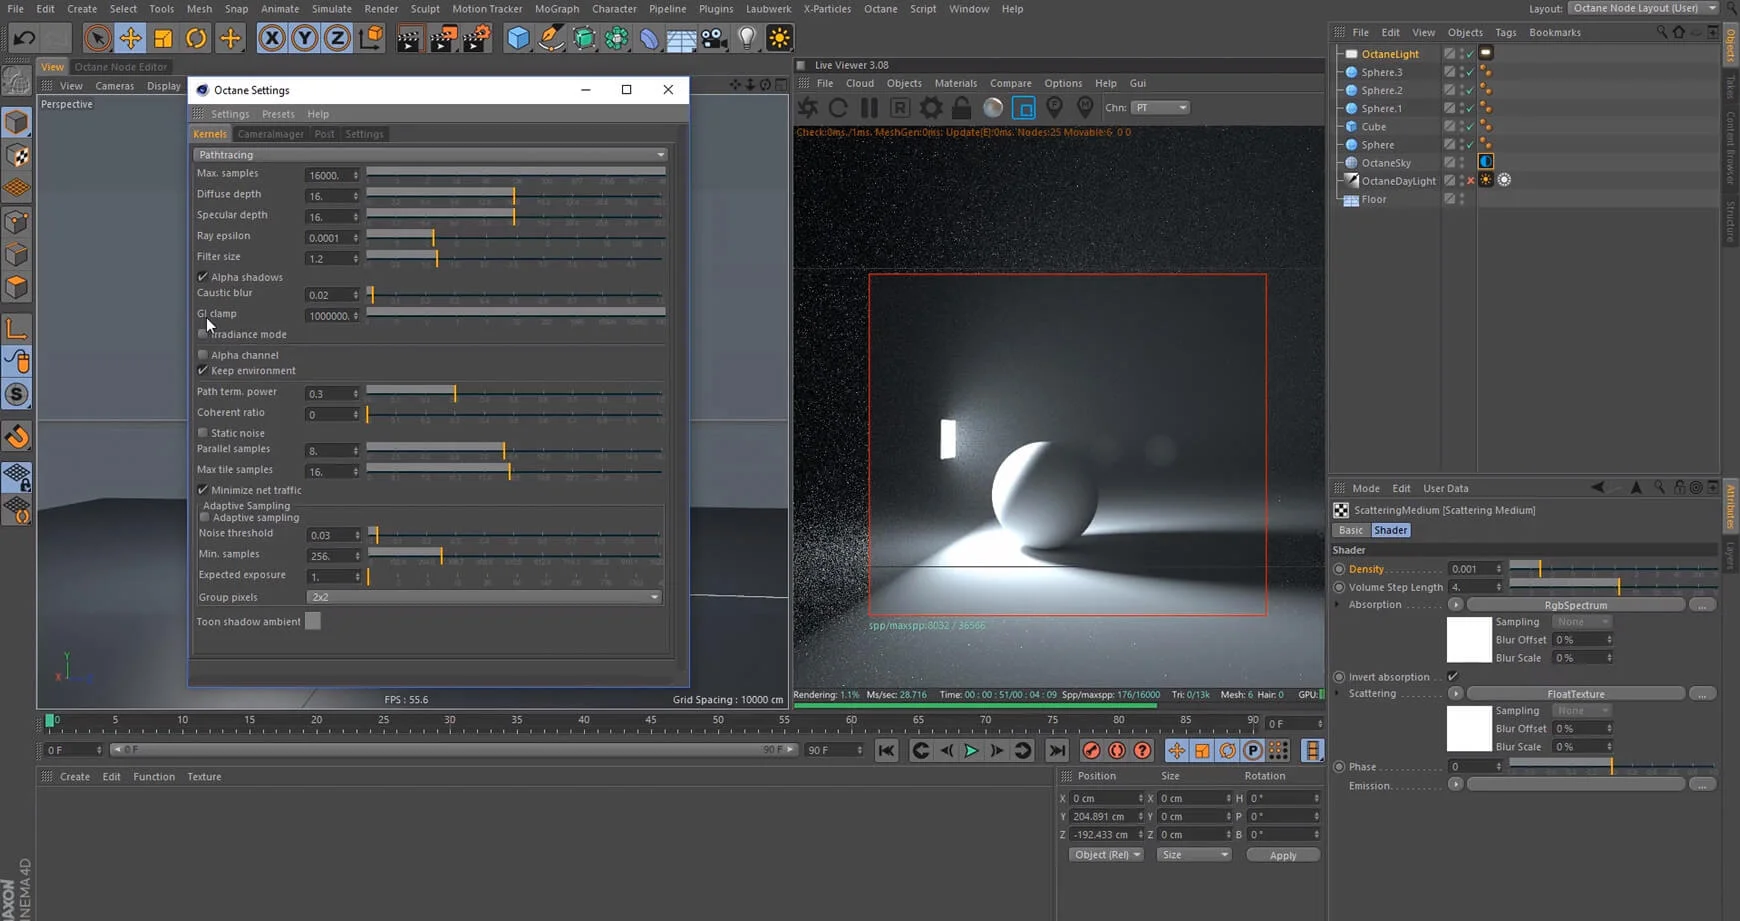Image resolution: width=1740 pixels, height=921 pixels.
Task: Open the Layout dropdown
Action: point(1643,8)
